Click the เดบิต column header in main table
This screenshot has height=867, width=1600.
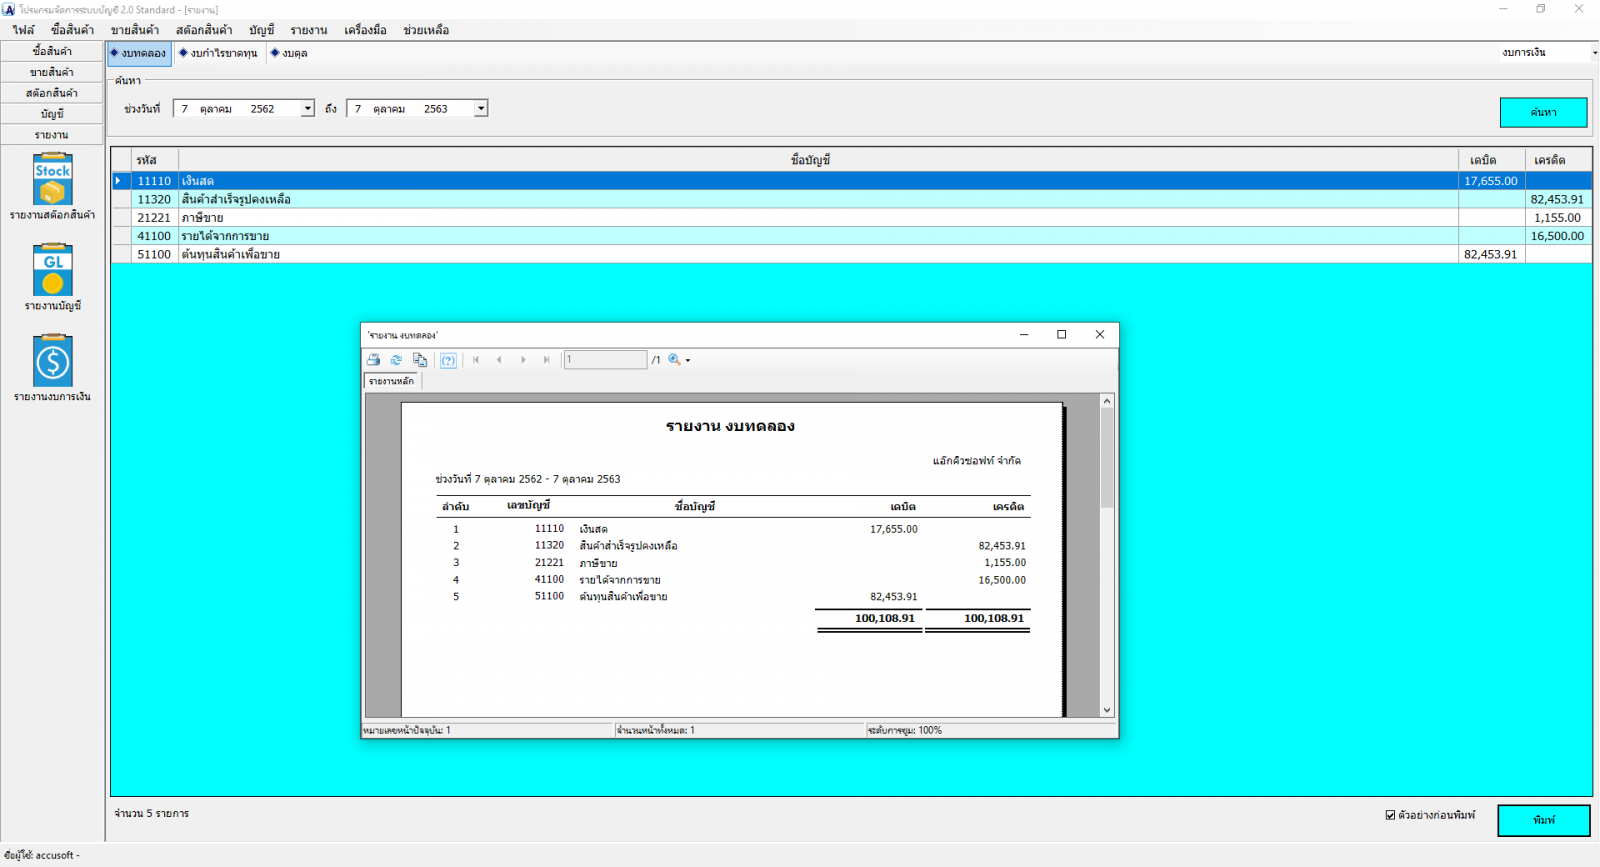(1492, 160)
